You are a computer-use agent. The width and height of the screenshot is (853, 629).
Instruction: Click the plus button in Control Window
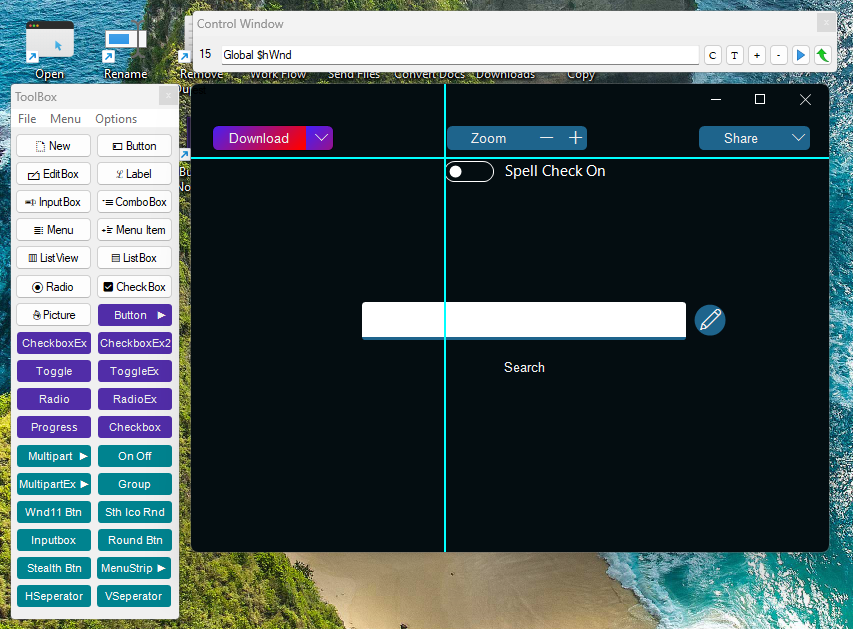(x=757, y=55)
